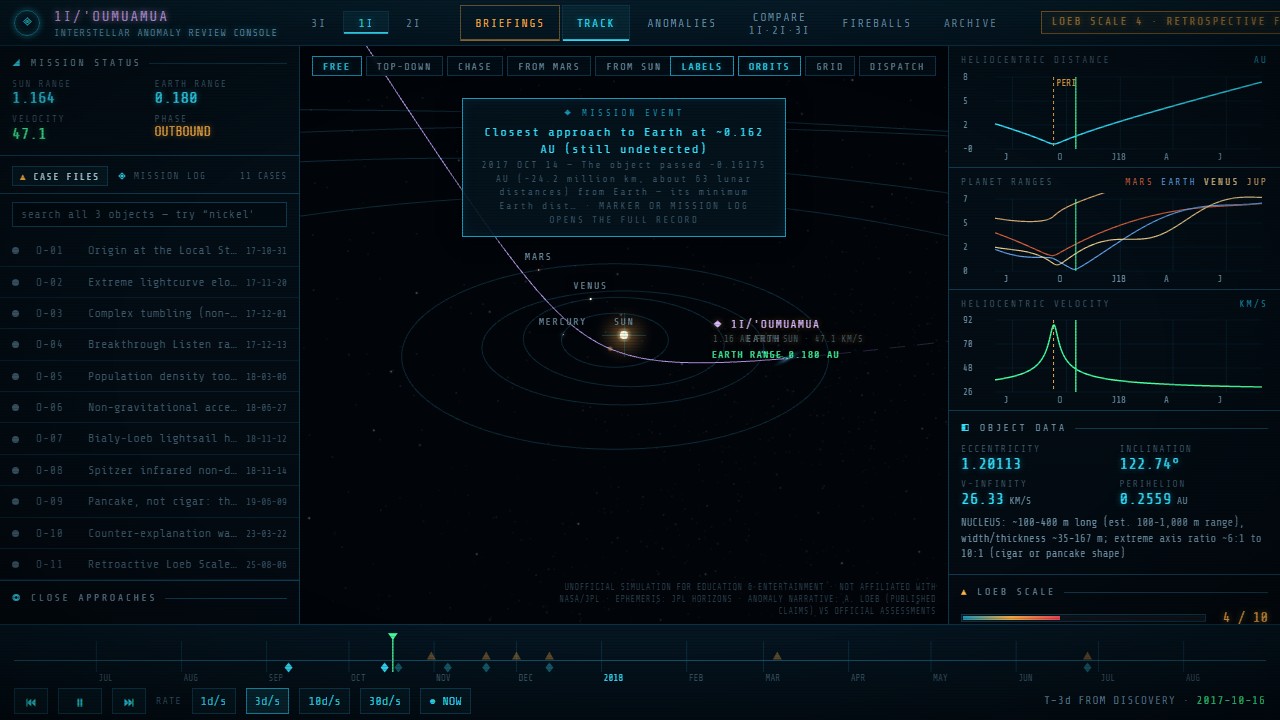Screen dimensions: 1280x720
Task: Skip back with the rewind button
Action: coord(30,701)
